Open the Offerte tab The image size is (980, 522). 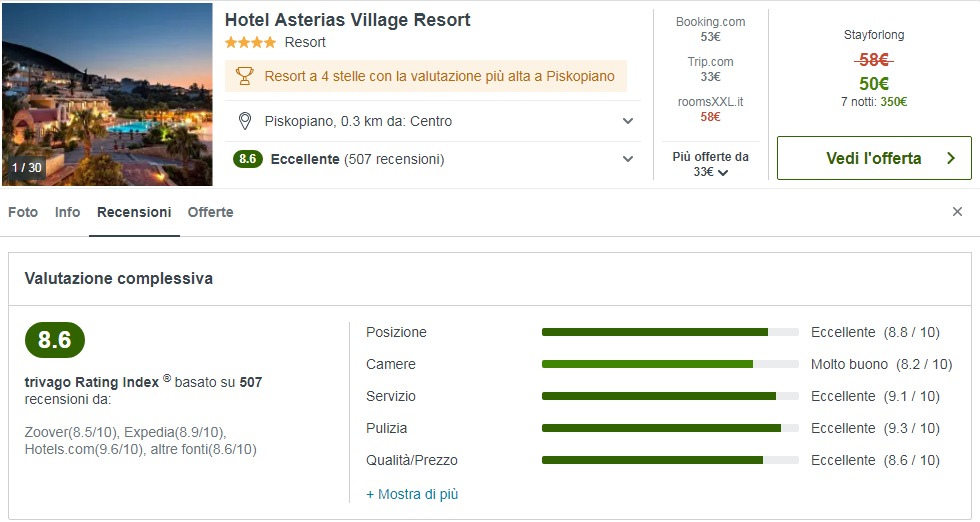click(210, 212)
